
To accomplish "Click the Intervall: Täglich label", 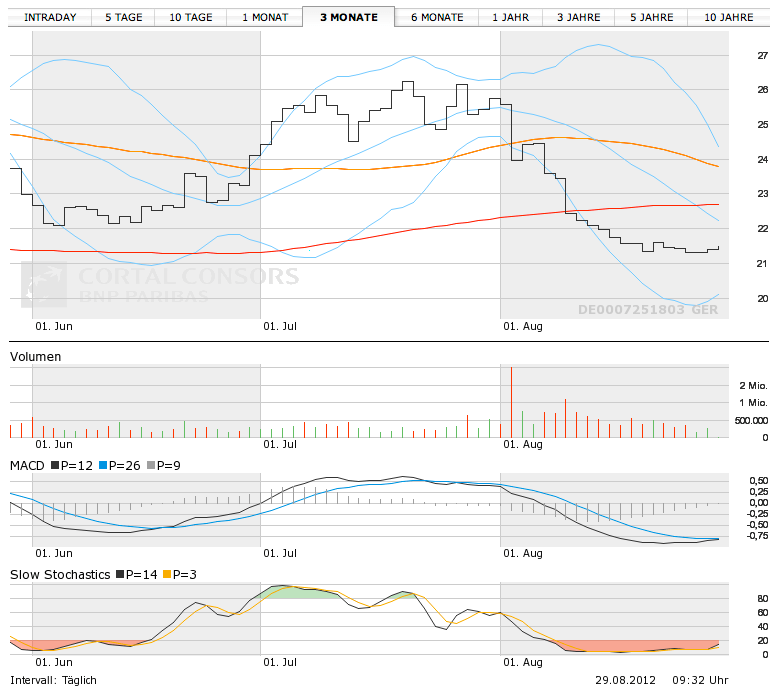I will [x=53, y=680].
